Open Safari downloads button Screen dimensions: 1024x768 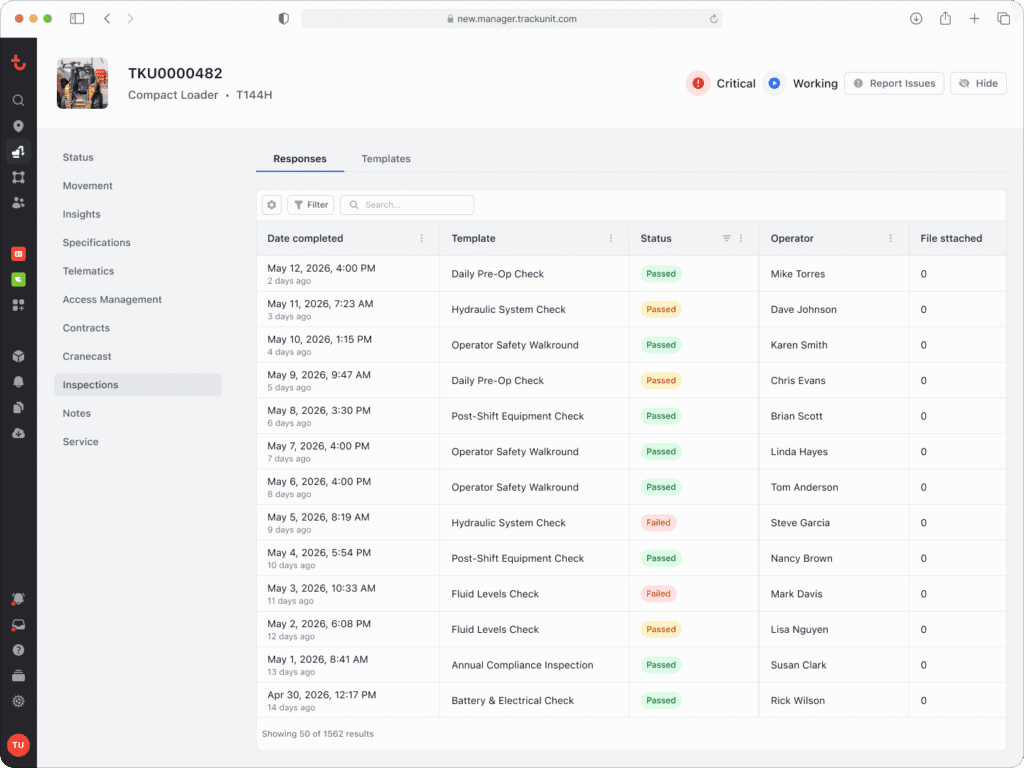[x=916, y=19]
